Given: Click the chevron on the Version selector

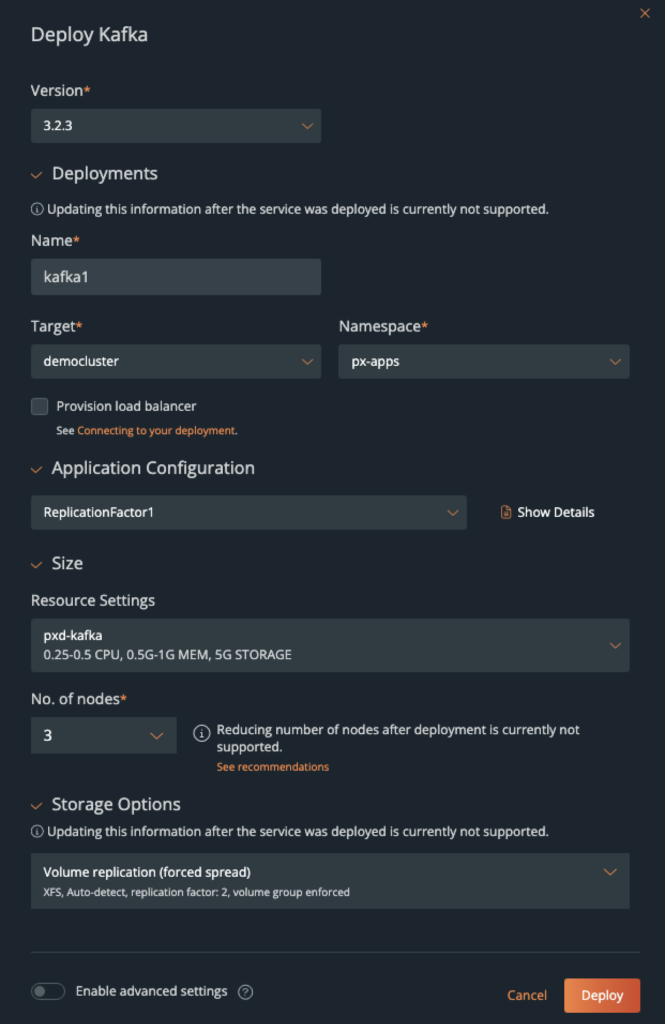Looking at the screenshot, I should coord(309,126).
